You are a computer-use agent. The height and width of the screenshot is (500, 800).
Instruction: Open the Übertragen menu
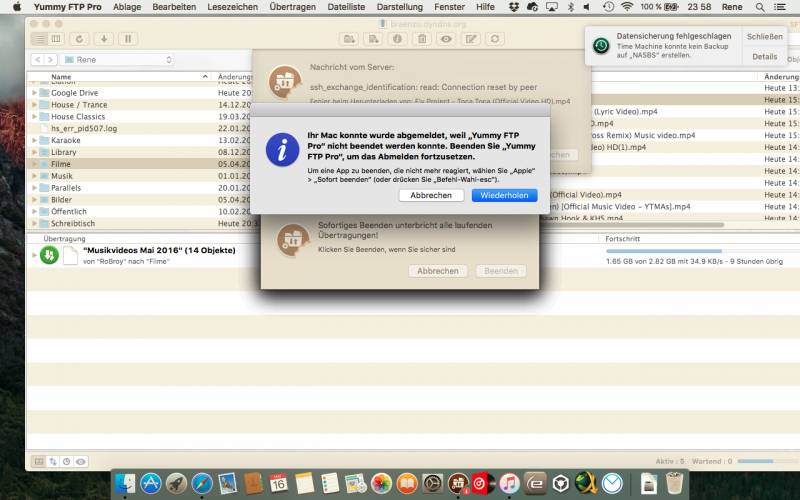point(292,7)
